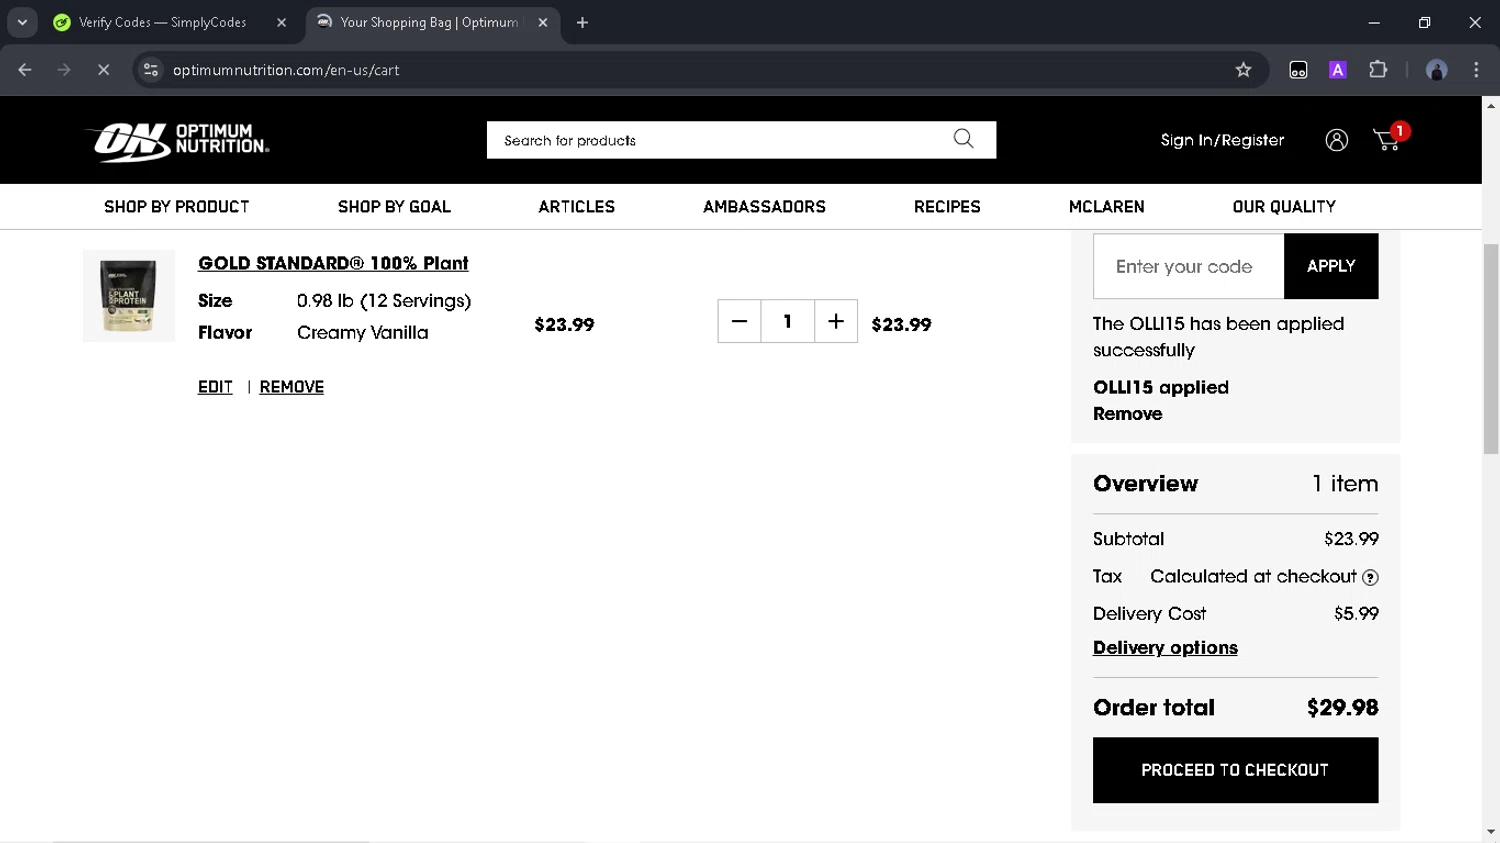
Task: Bookmark this page with the star icon
Action: pyautogui.click(x=1243, y=70)
